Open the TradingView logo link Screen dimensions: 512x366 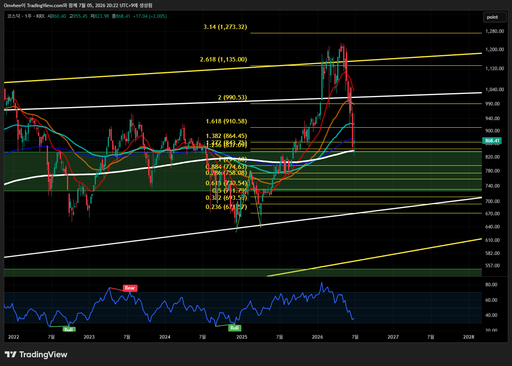click(36, 354)
